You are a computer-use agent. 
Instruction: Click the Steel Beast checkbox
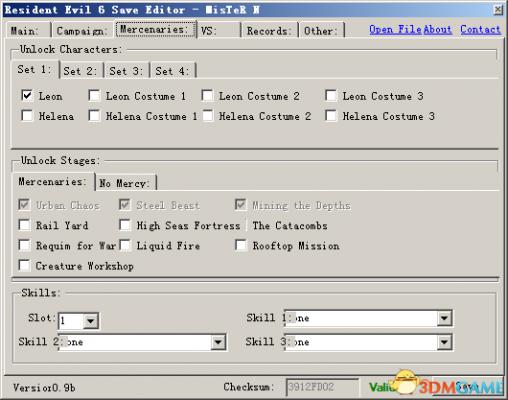point(125,205)
